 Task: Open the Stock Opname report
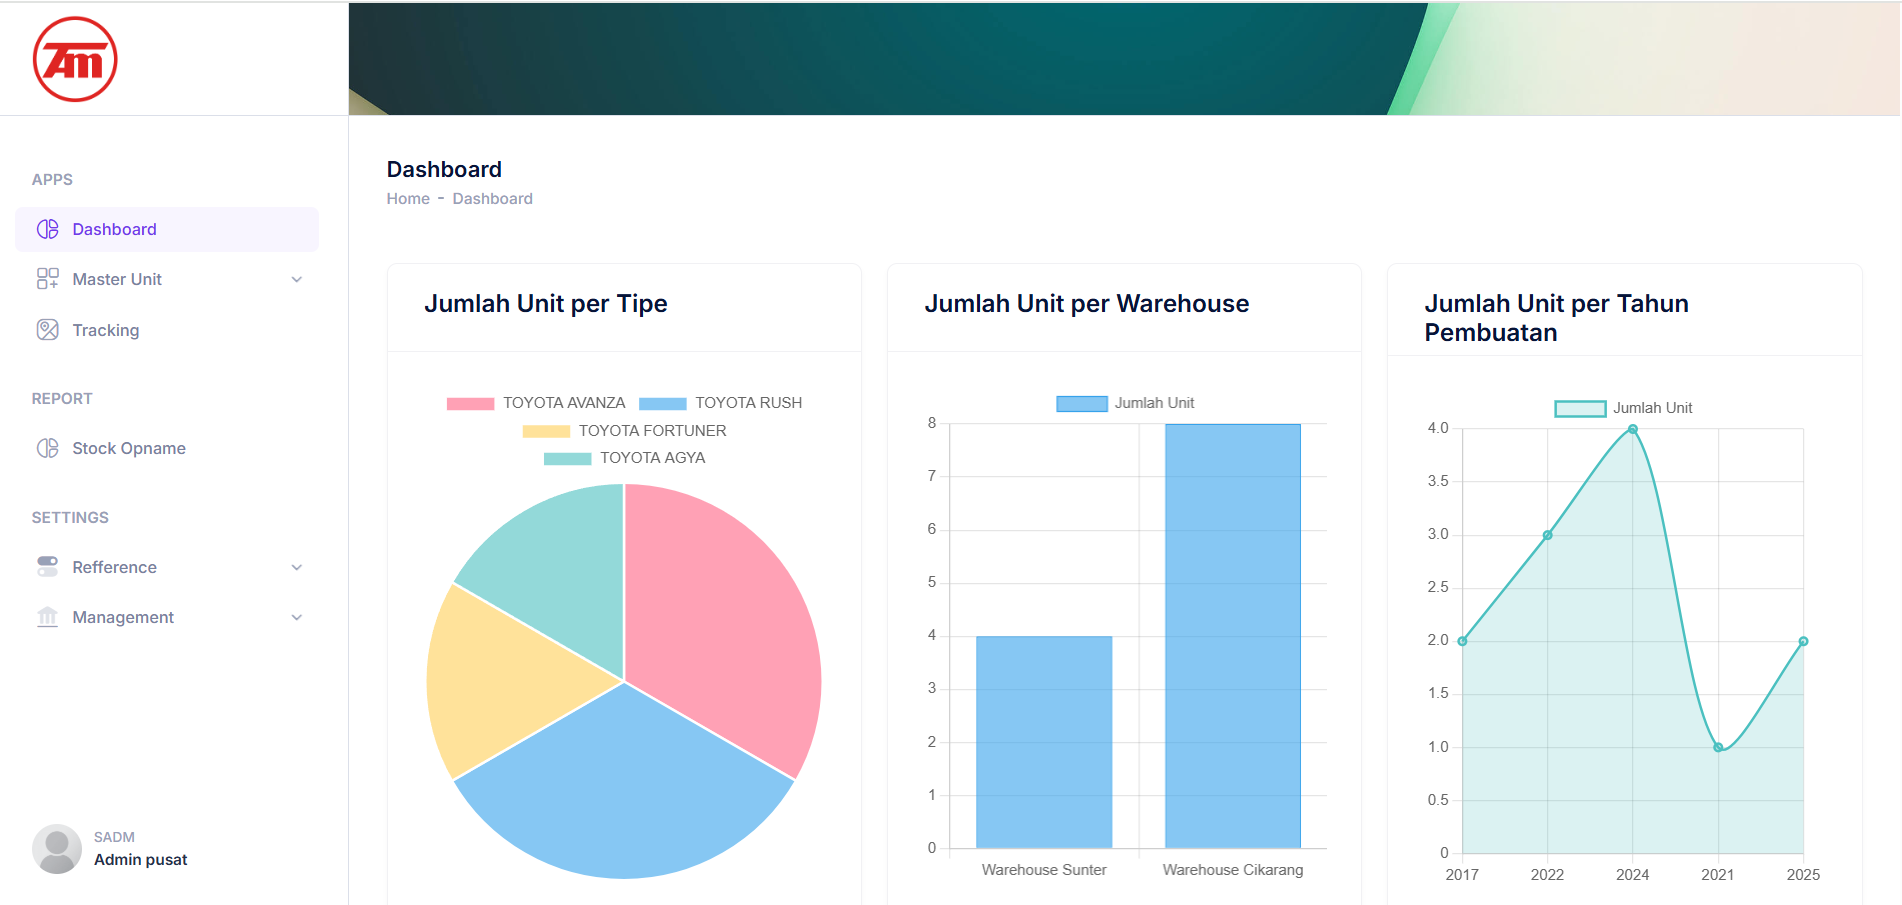coord(167,448)
